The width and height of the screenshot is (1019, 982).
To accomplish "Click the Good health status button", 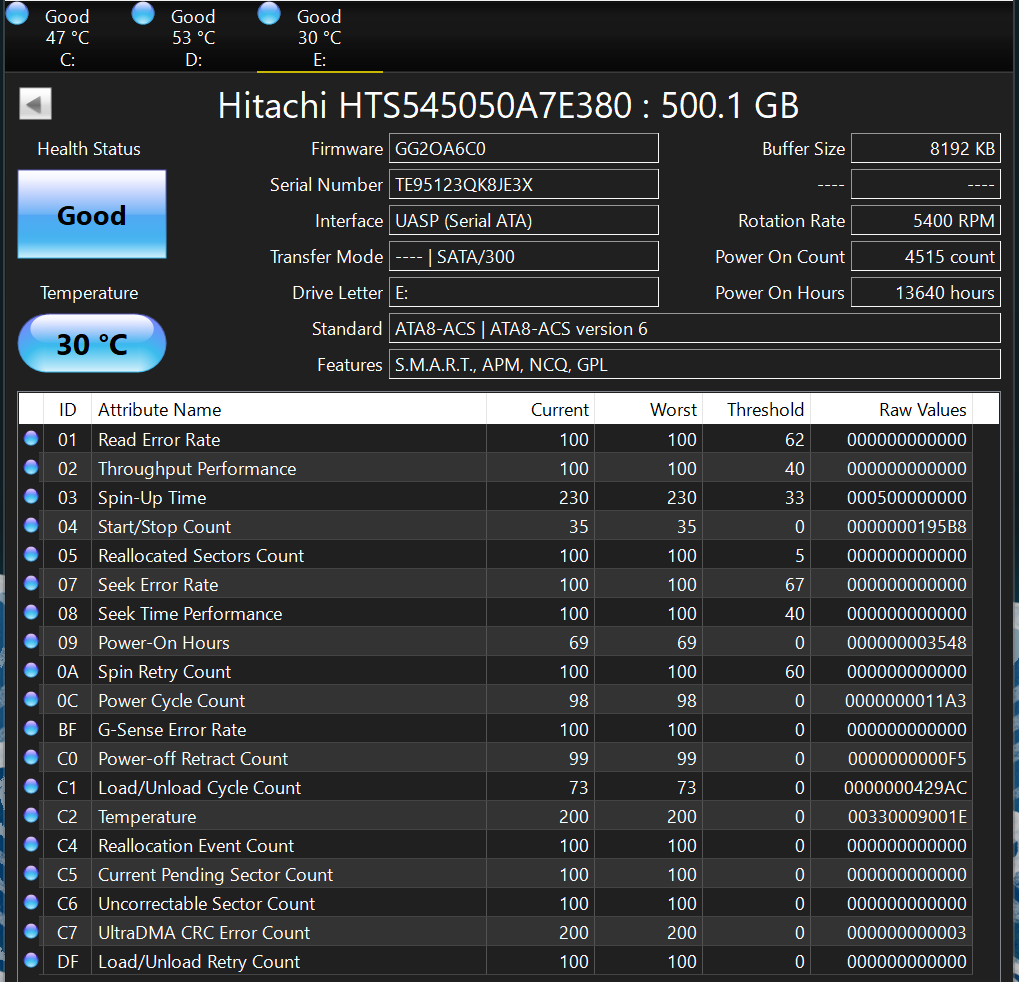I will click(92, 214).
